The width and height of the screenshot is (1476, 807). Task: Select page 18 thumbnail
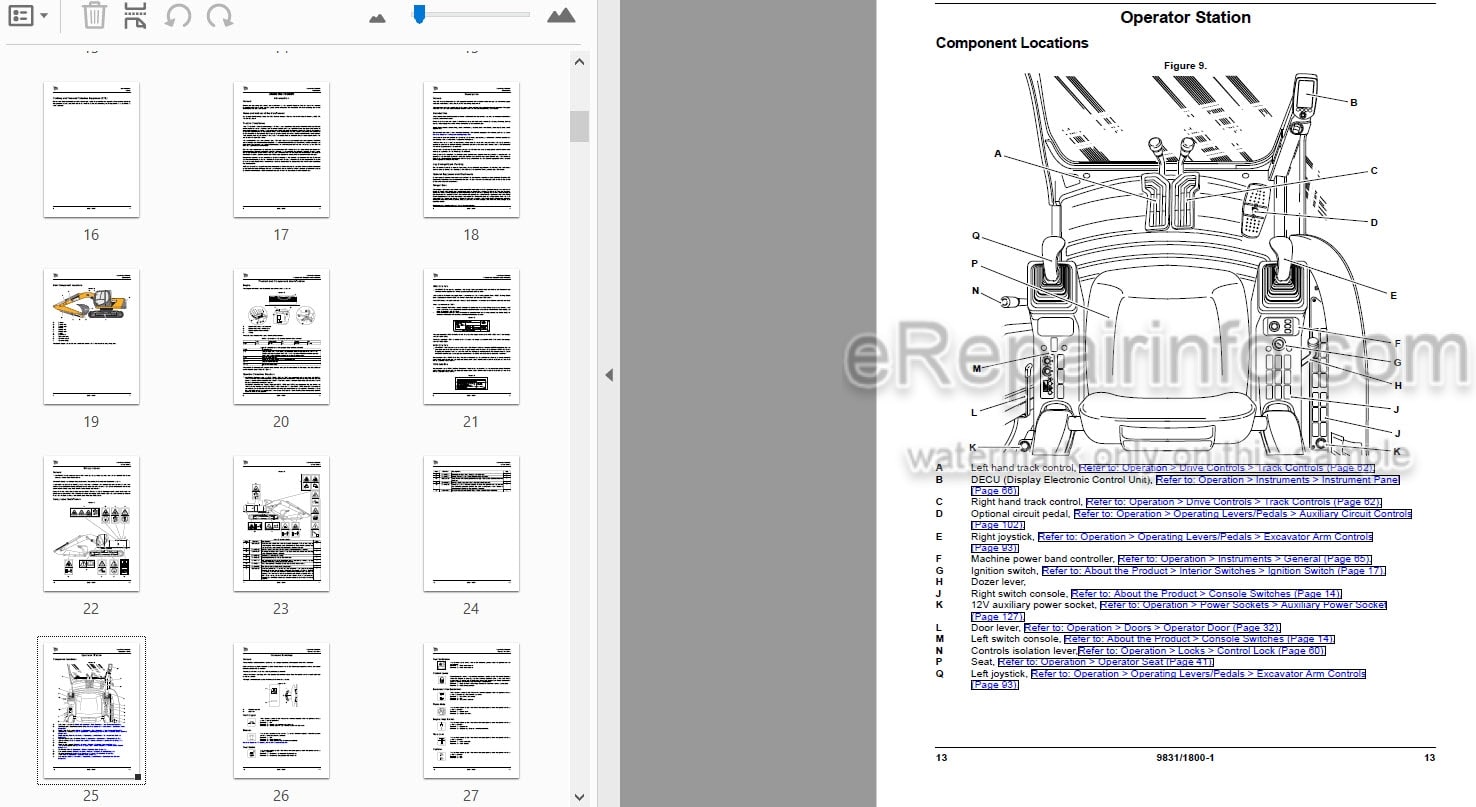click(471, 150)
